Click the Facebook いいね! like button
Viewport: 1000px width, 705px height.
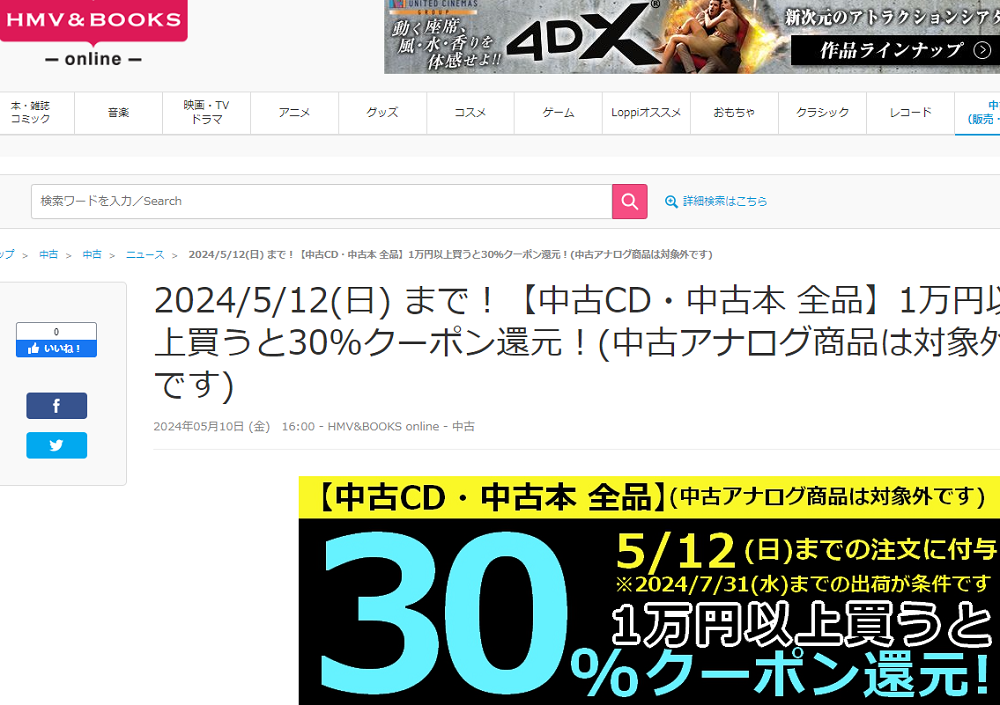[x=57, y=348]
